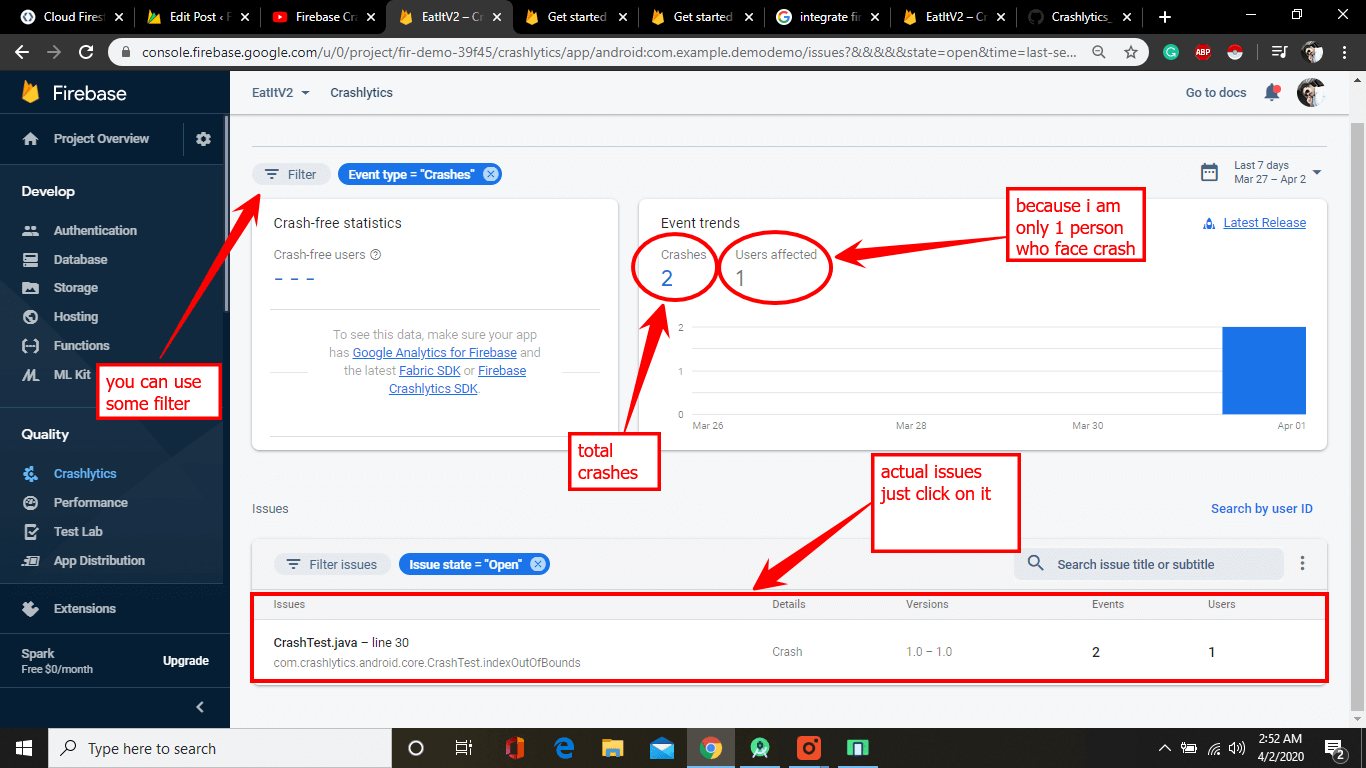Click Versions column header

(x=927, y=604)
